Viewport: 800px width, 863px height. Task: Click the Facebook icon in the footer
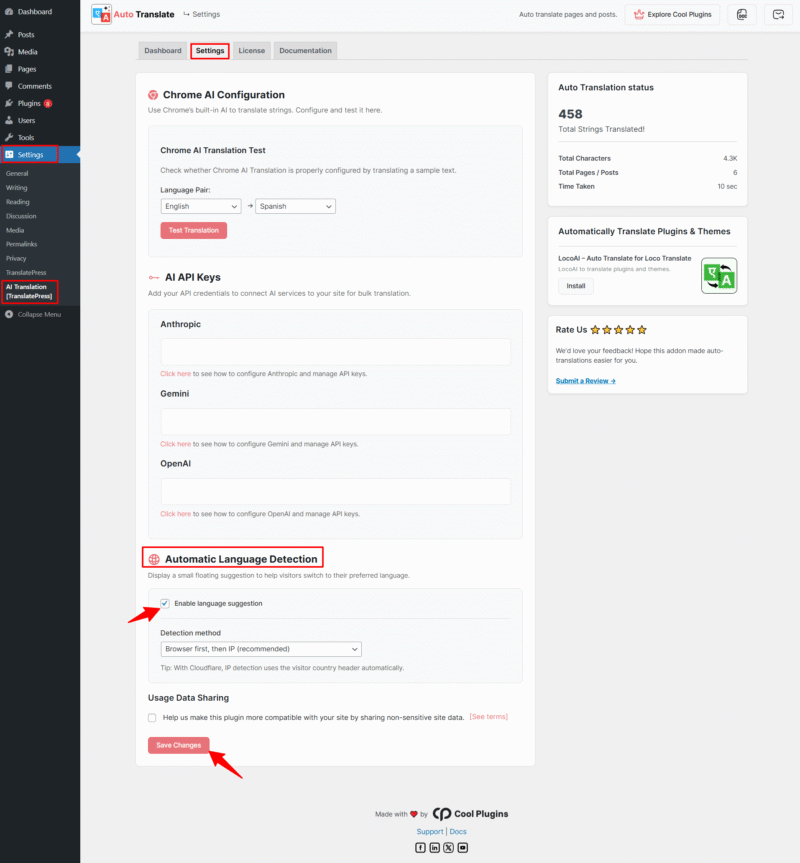point(420,847)
